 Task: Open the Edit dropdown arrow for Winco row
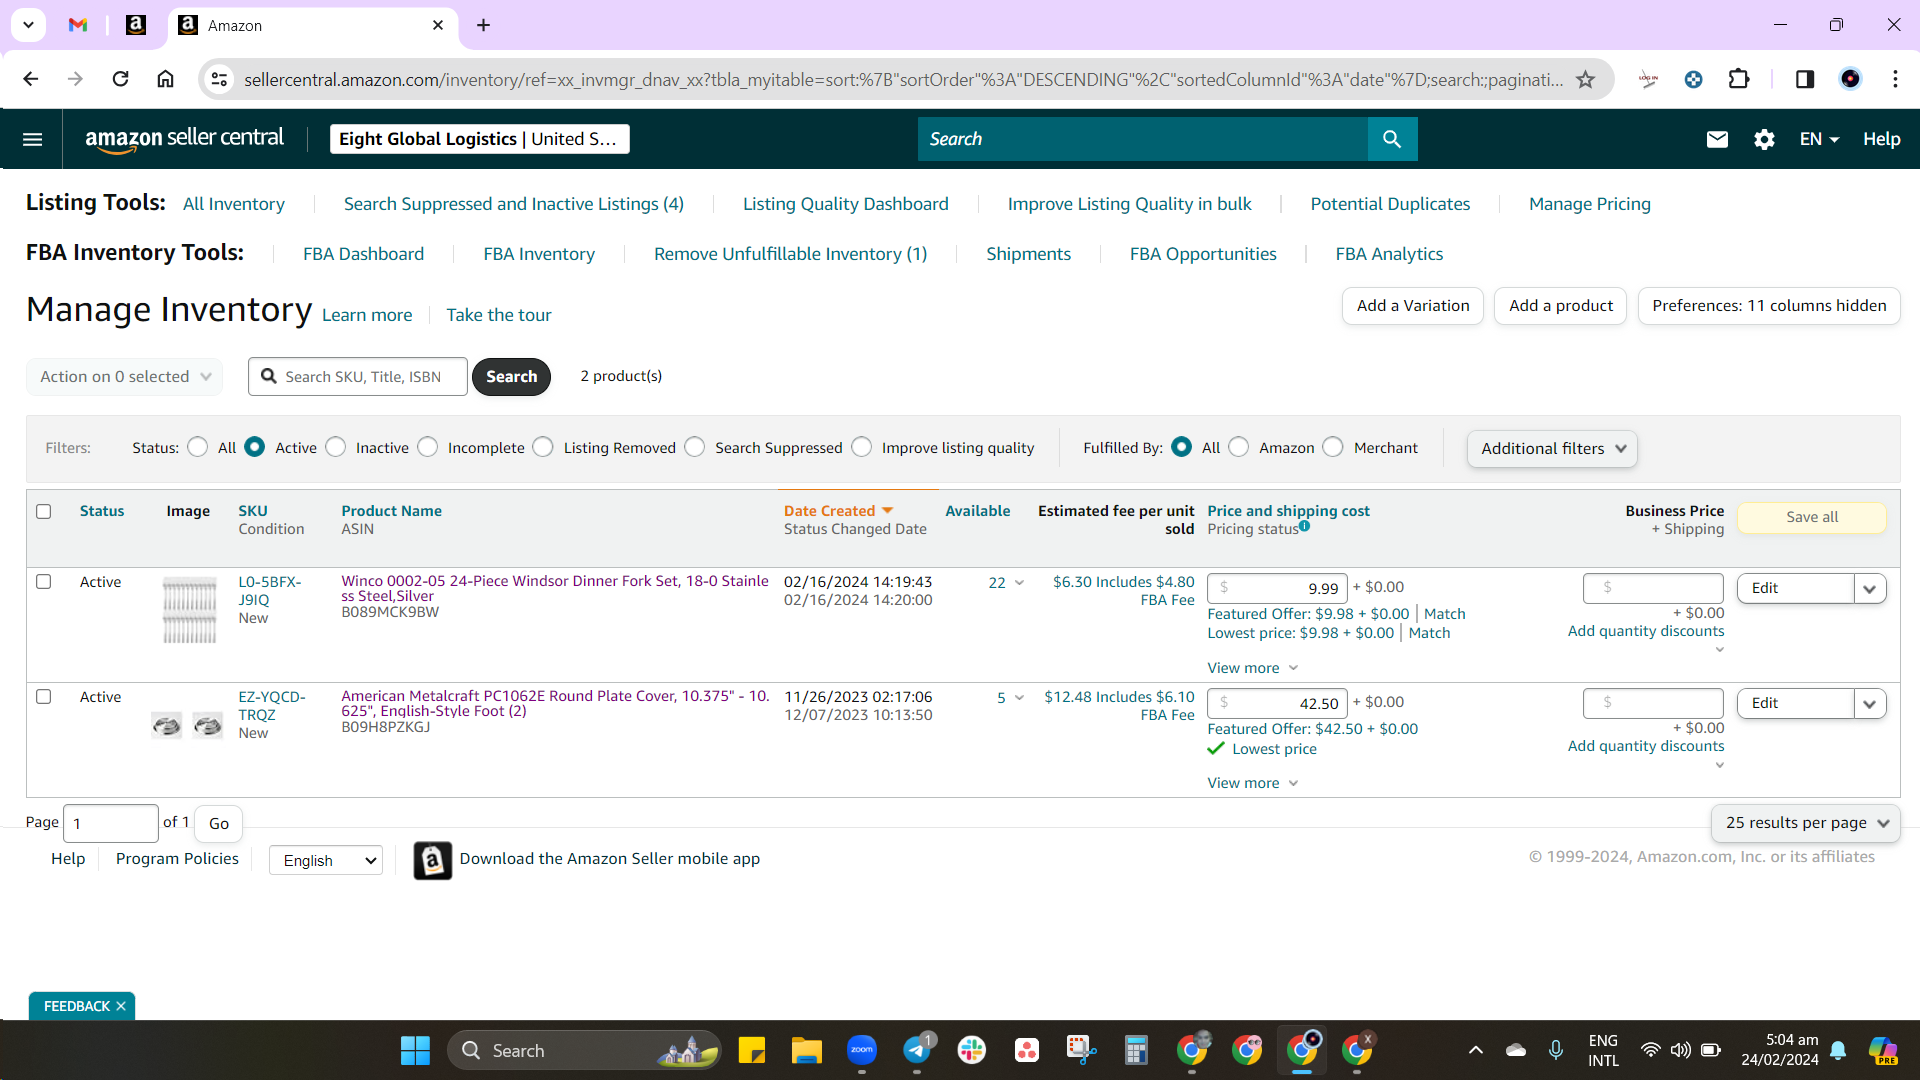[1870, 589]
